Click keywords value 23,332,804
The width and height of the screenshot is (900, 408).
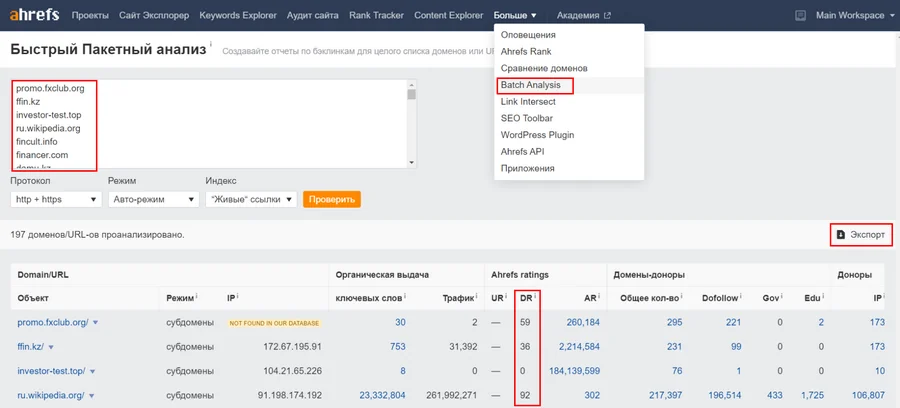383,396
